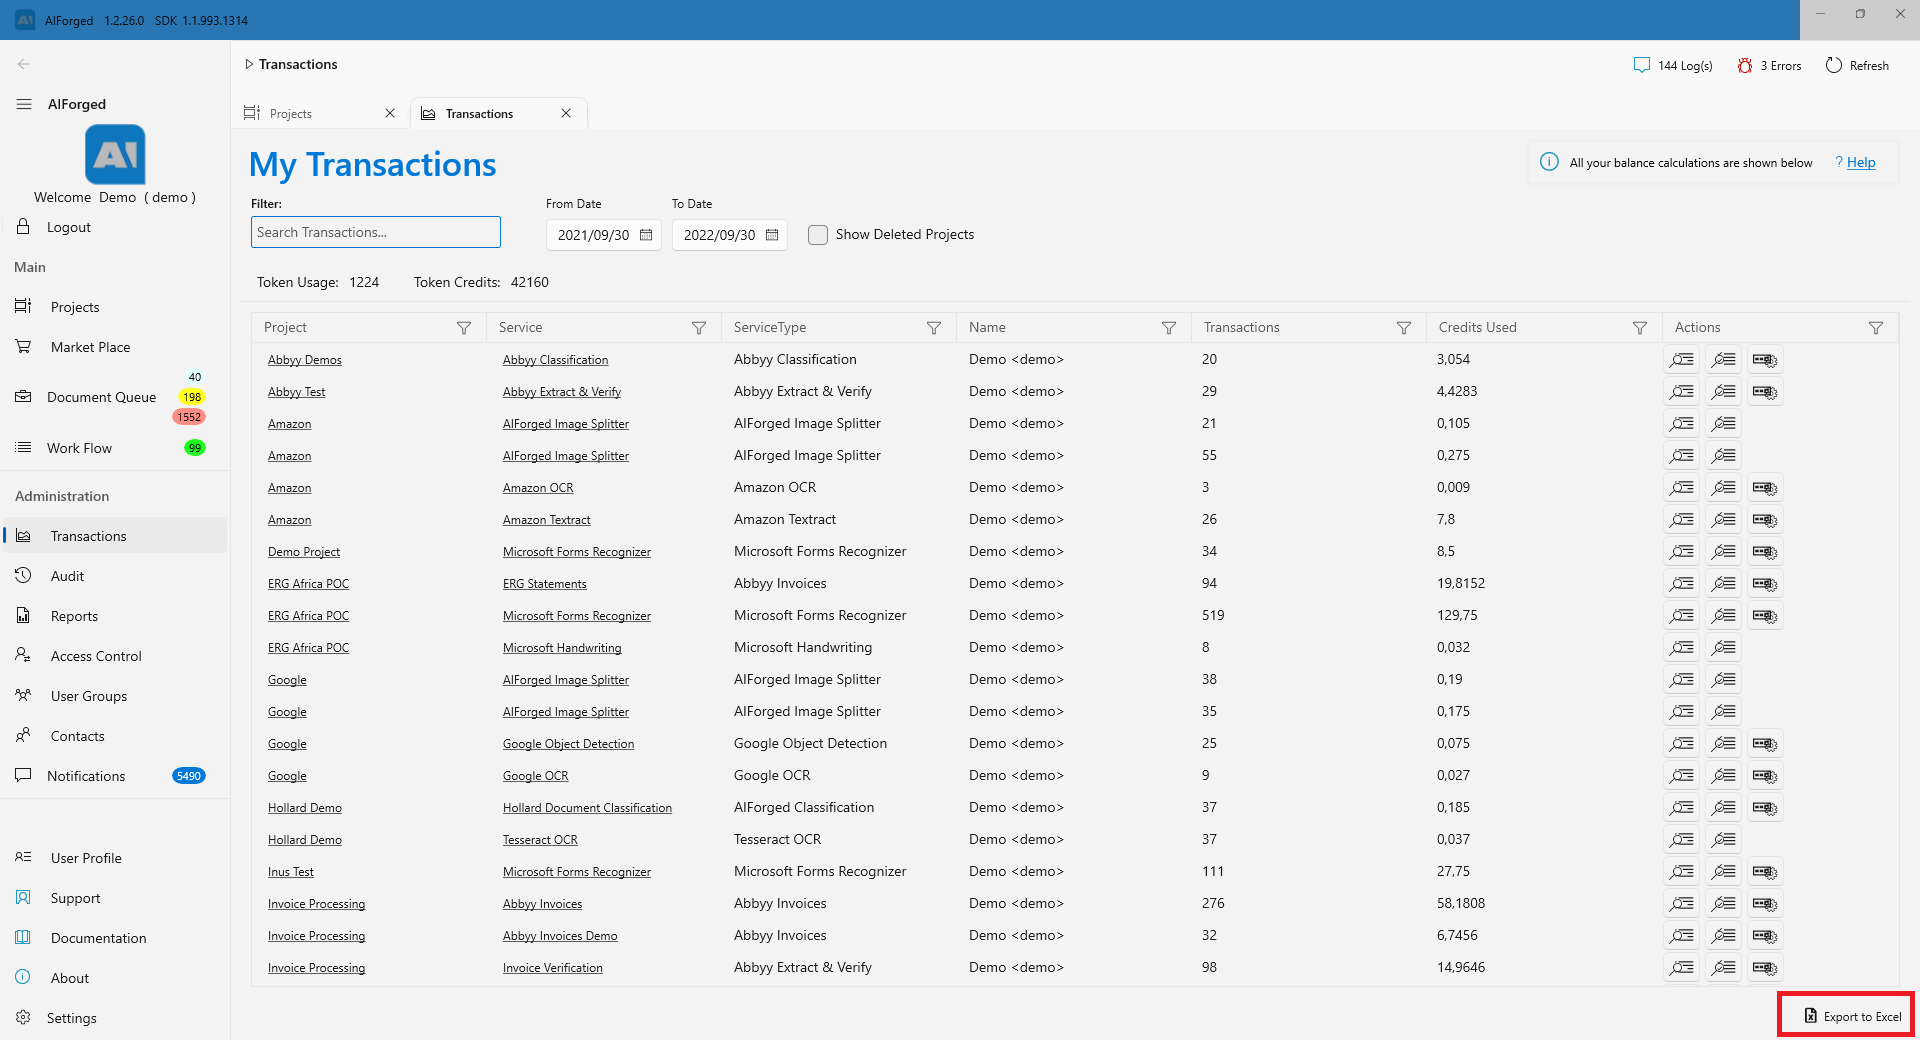This screenshot has height=1040, width=1920.
Task: Open the Credits Used column filter
Action: (1640, 328)
